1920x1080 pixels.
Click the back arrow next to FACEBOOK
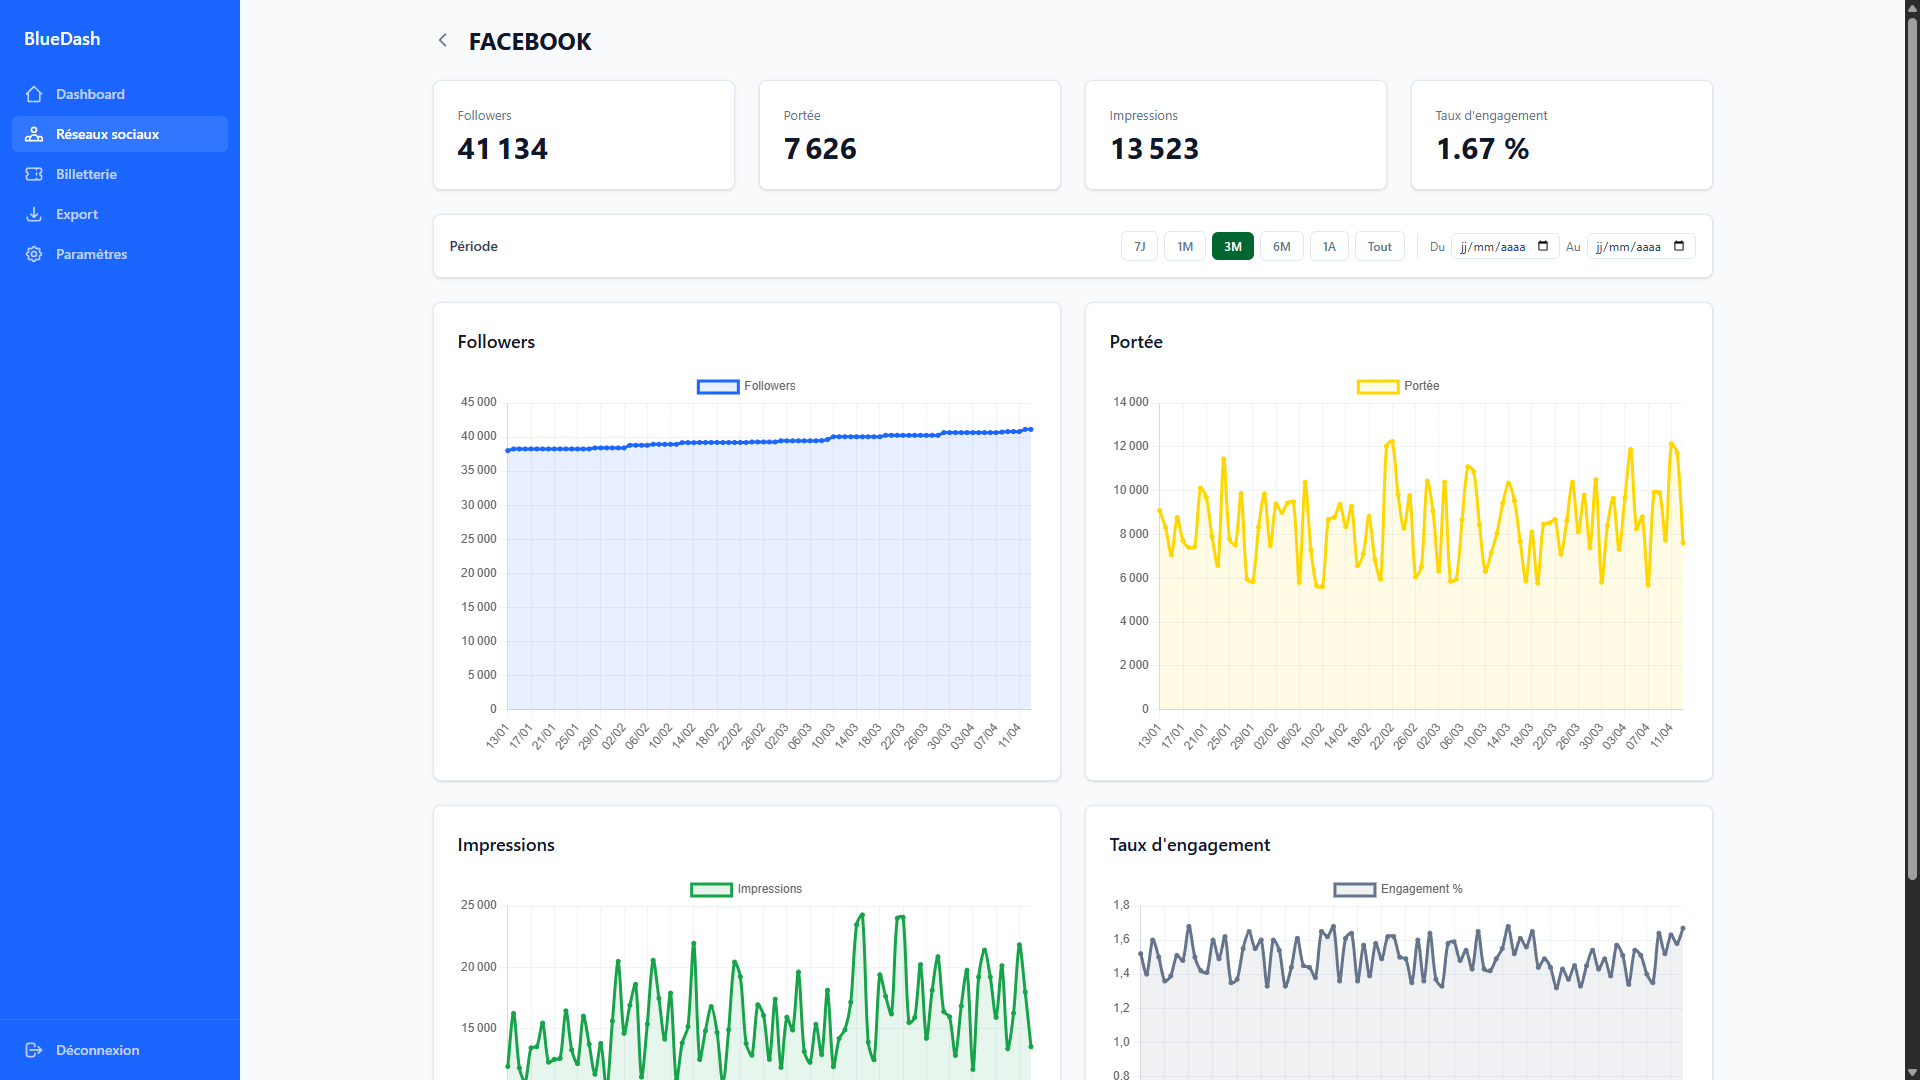(x=443, y=40)
